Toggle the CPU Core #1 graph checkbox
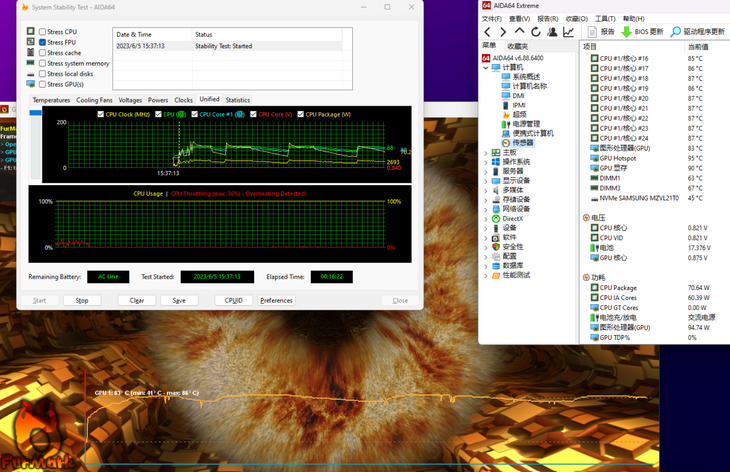Viewport: 730px width, 472px height. pos(195,114)
